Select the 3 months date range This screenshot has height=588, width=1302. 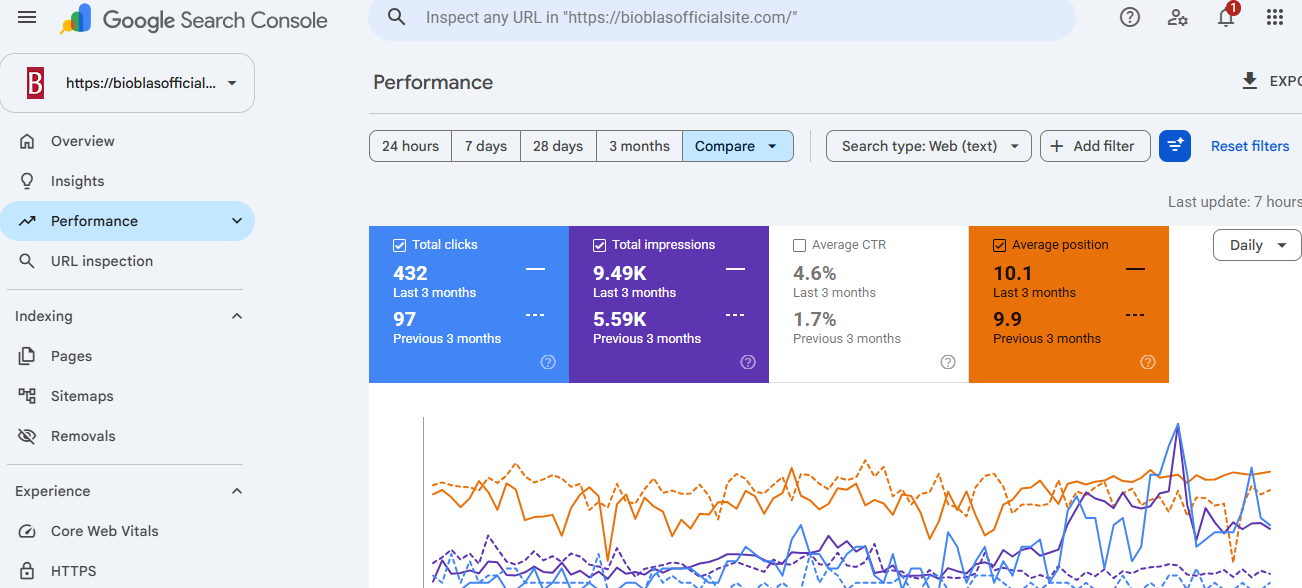click(x=640, y=146)
